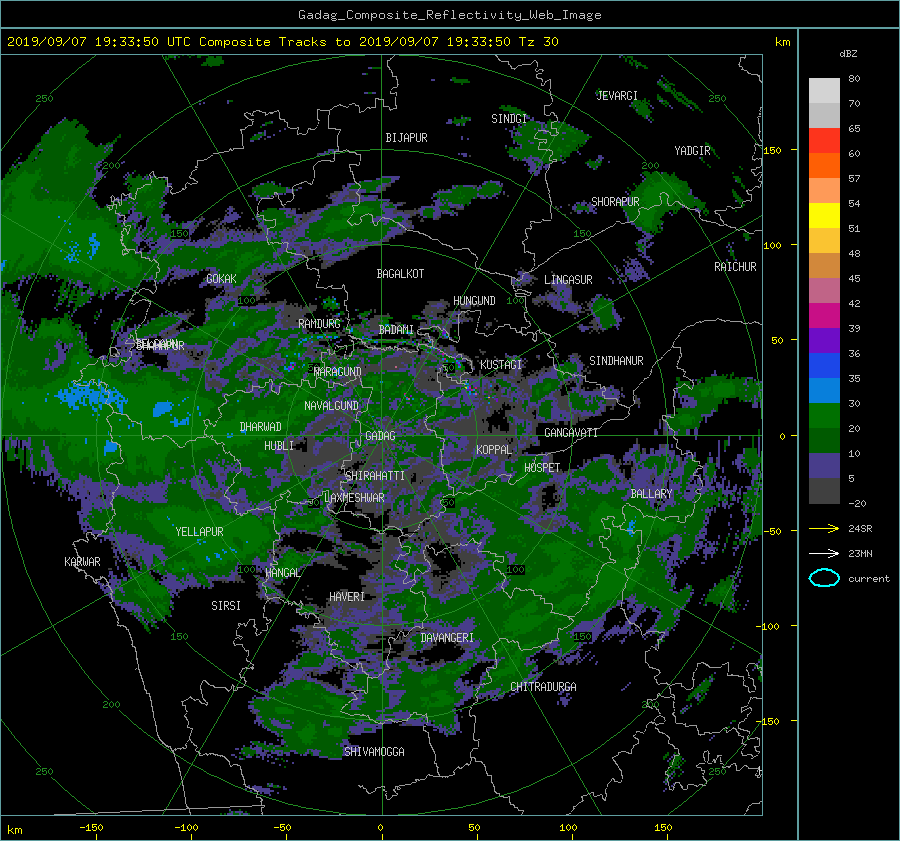The height and width of the screenshot is (841, 900).
Task: Click the '24SR' legend text
Action: point(860,529)
